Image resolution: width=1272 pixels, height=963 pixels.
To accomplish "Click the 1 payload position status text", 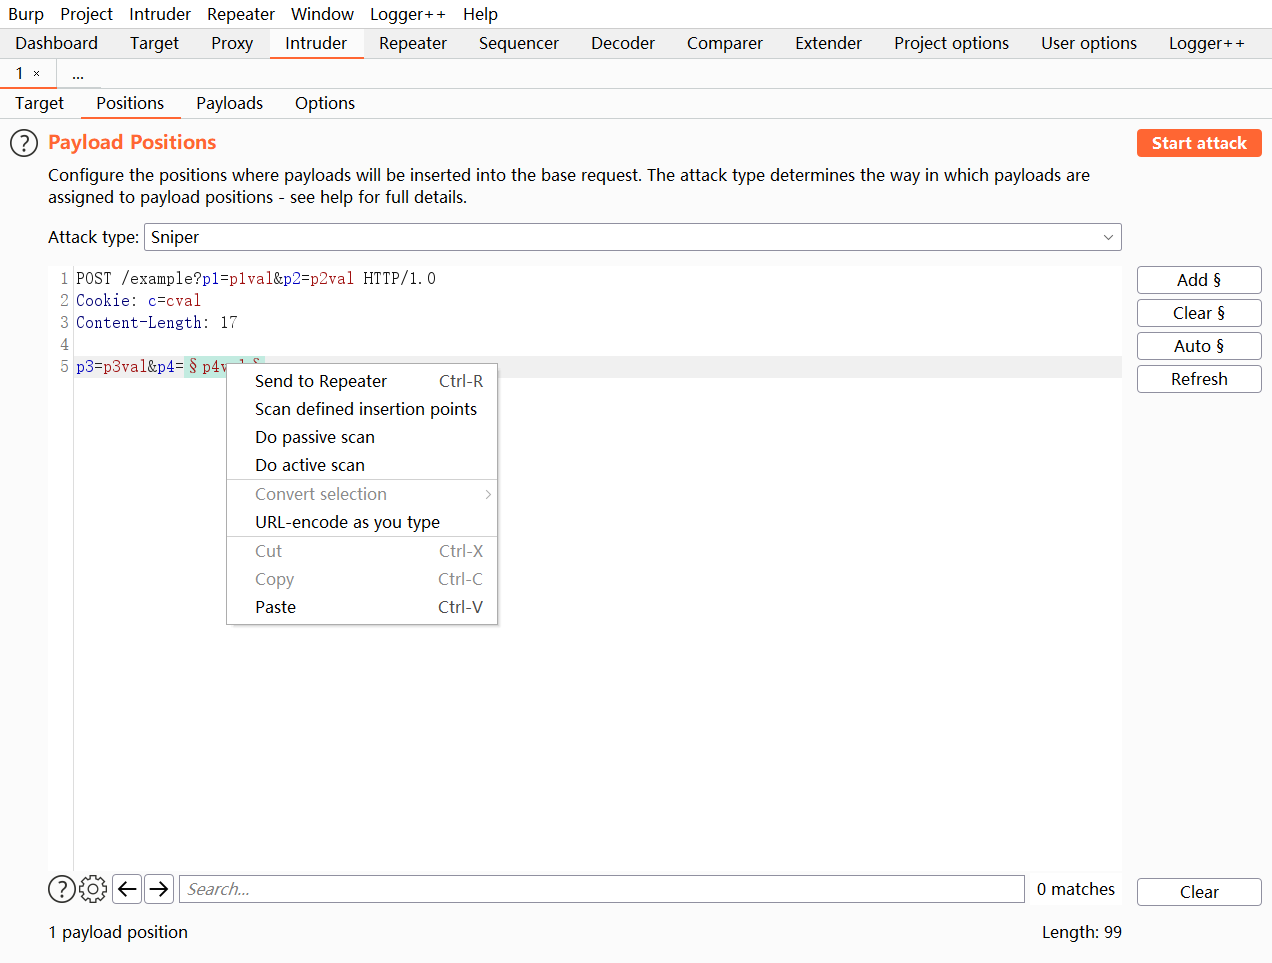I will point(118,932).
